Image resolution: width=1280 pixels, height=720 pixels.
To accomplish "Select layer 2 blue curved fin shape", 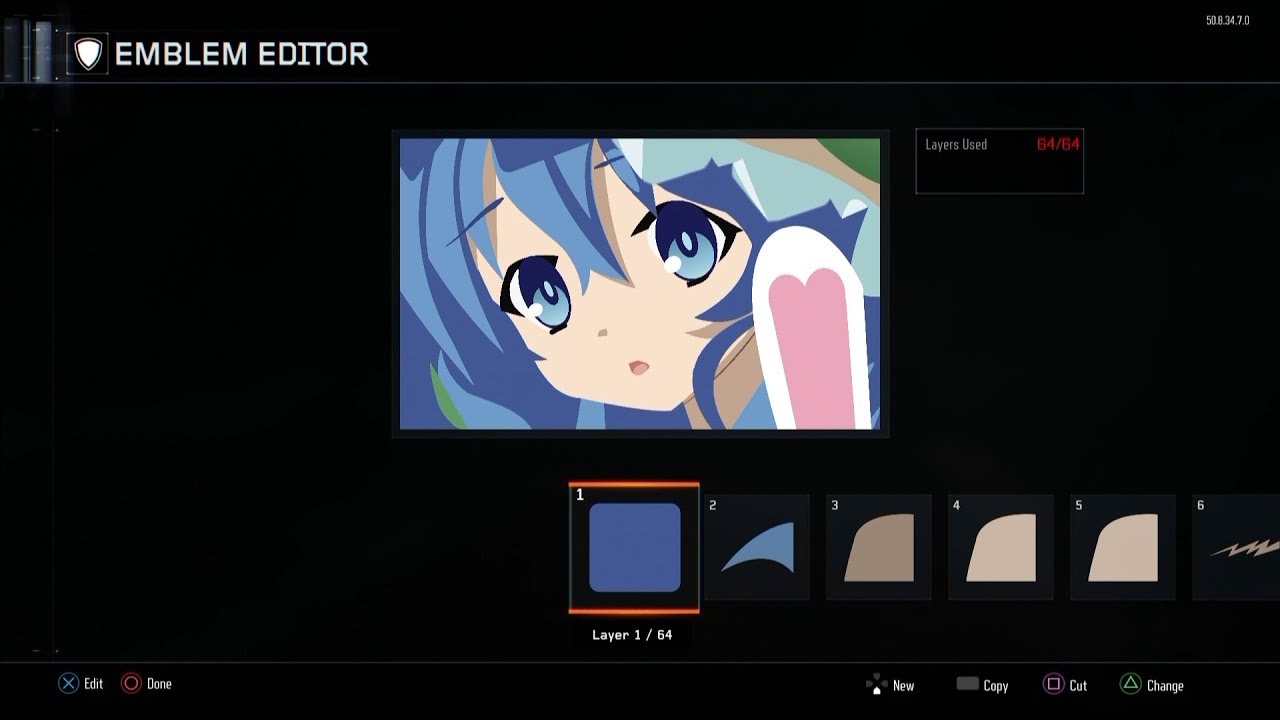I will click(756, 547).
